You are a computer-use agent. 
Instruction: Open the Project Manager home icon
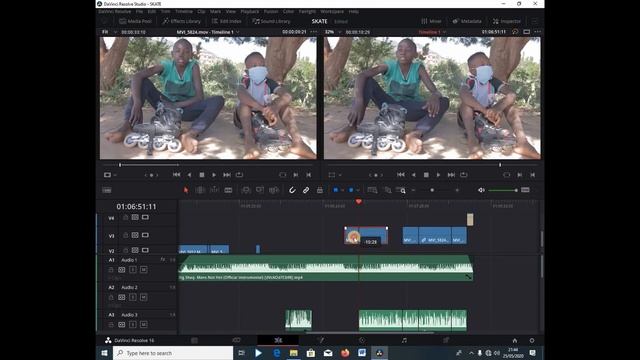[515, 340]
